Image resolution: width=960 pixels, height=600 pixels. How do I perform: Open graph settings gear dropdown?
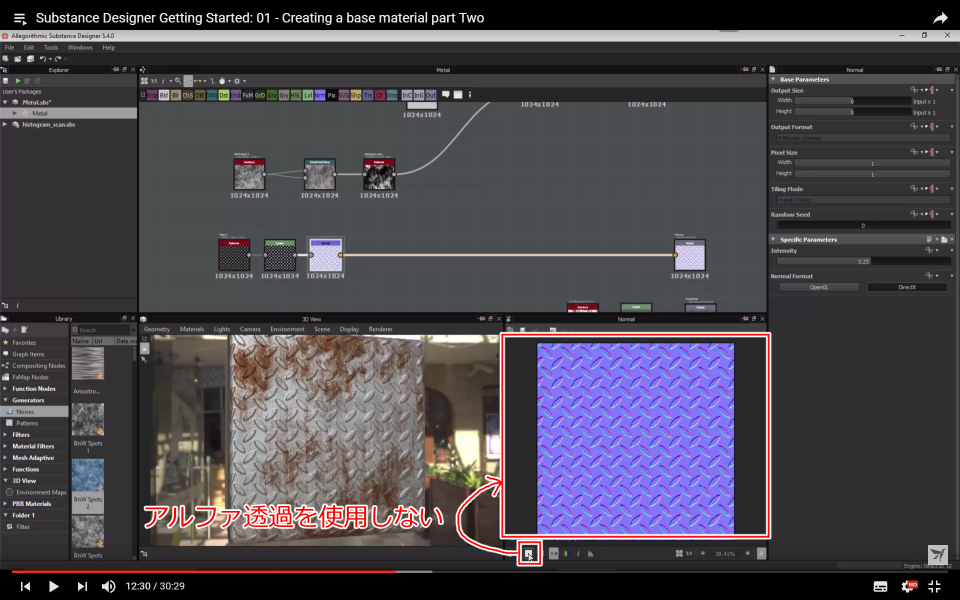pyautogui.click(x=239, y=81)
